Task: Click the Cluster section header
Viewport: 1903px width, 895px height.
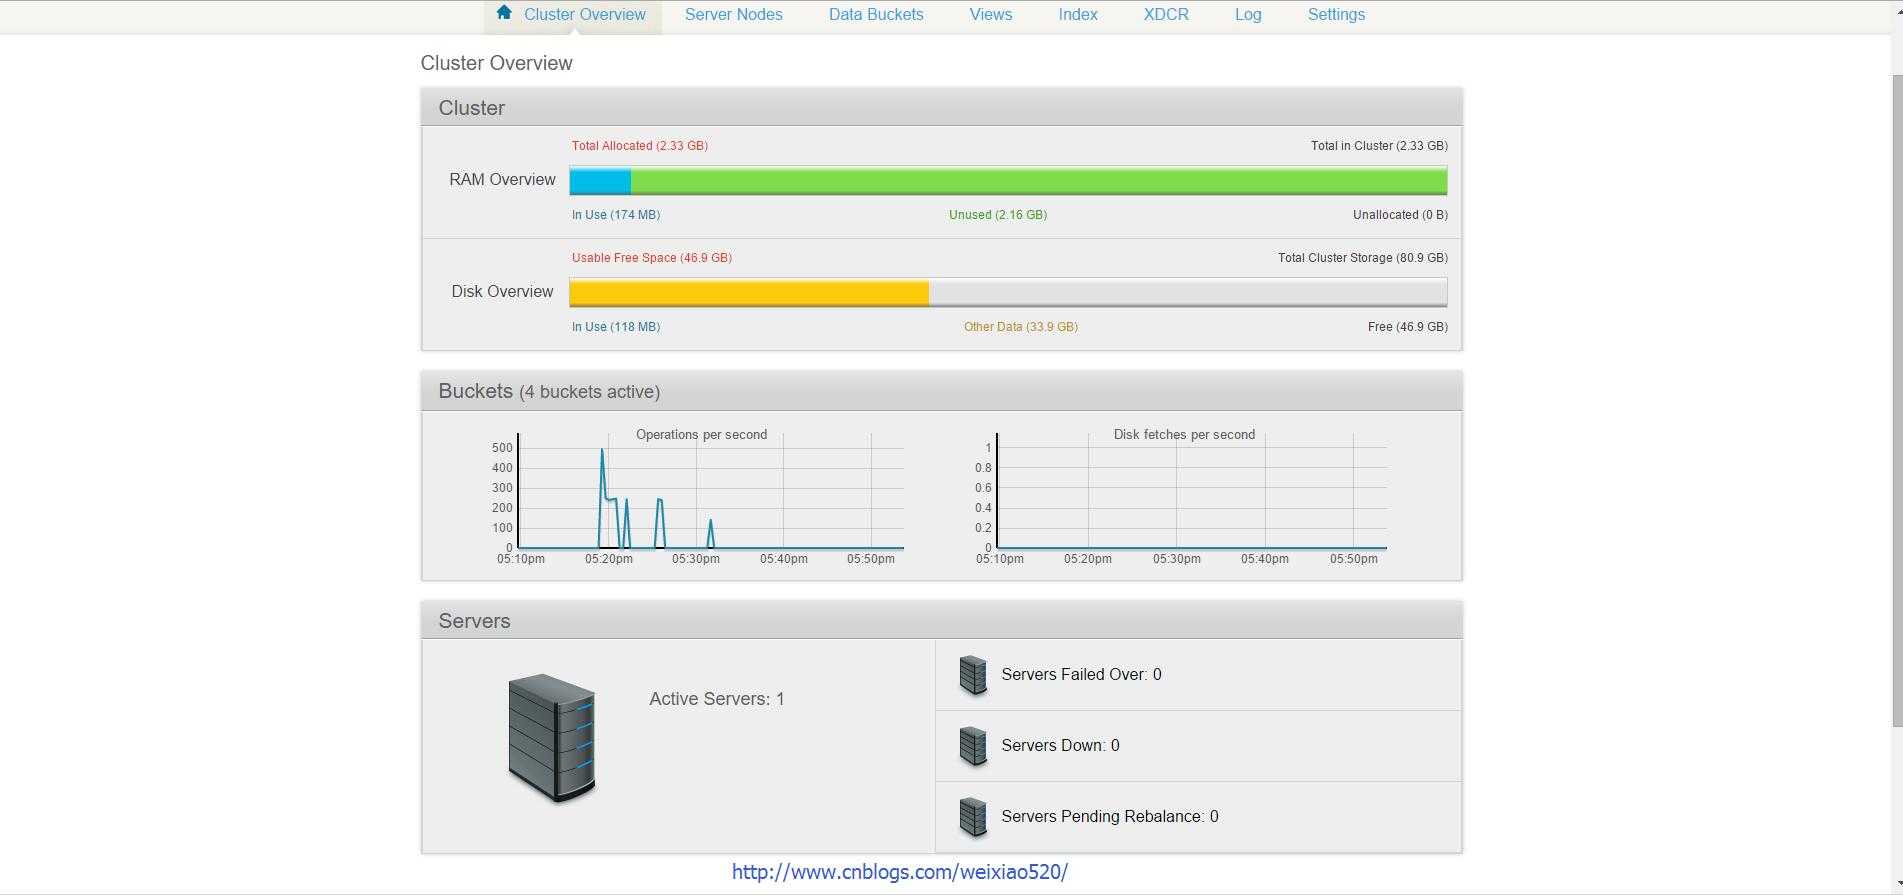Action: click(x=941, y=107)
